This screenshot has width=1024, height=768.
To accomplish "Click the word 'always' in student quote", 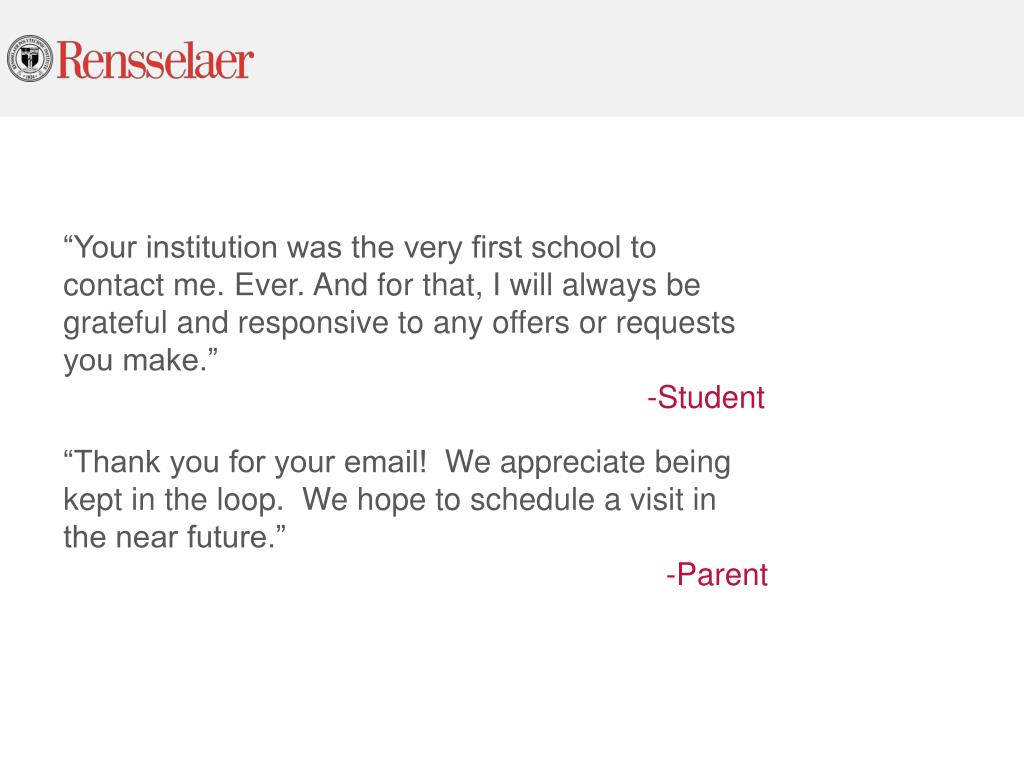I will [x=609, y=285].
